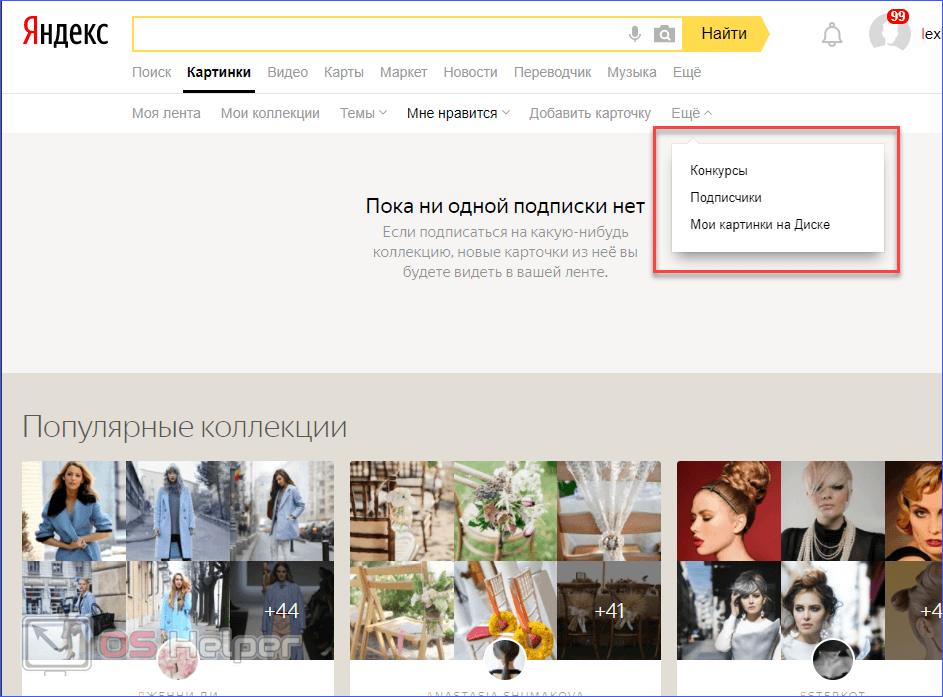Switch to Поиск tab
Viewport: 943px width, 697px height.
(x=152, y=72)
